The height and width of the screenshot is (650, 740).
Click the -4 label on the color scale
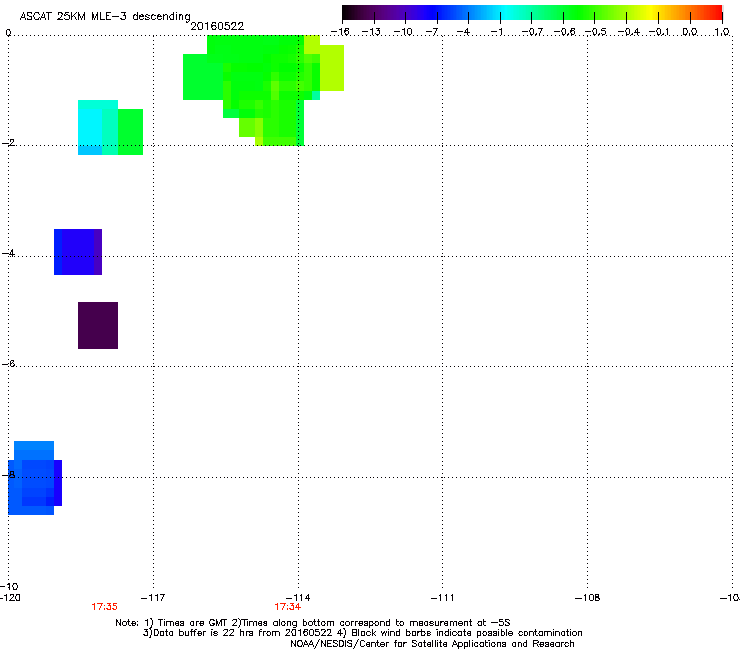click(x=463, y=32)
